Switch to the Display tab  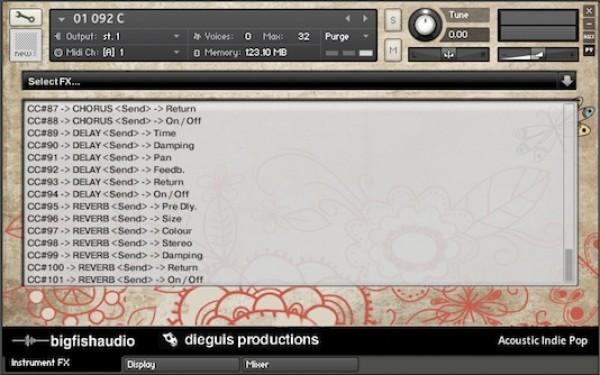click(181, 364)
